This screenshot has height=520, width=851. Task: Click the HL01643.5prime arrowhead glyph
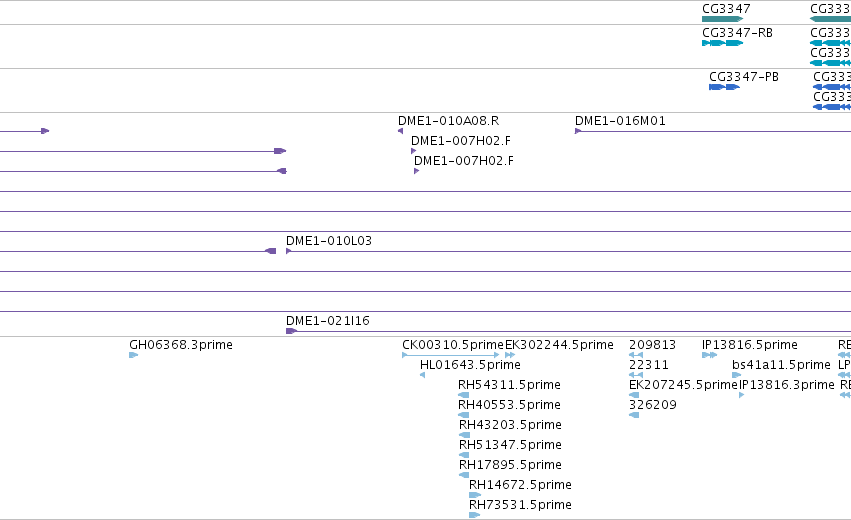click(422, 375)
